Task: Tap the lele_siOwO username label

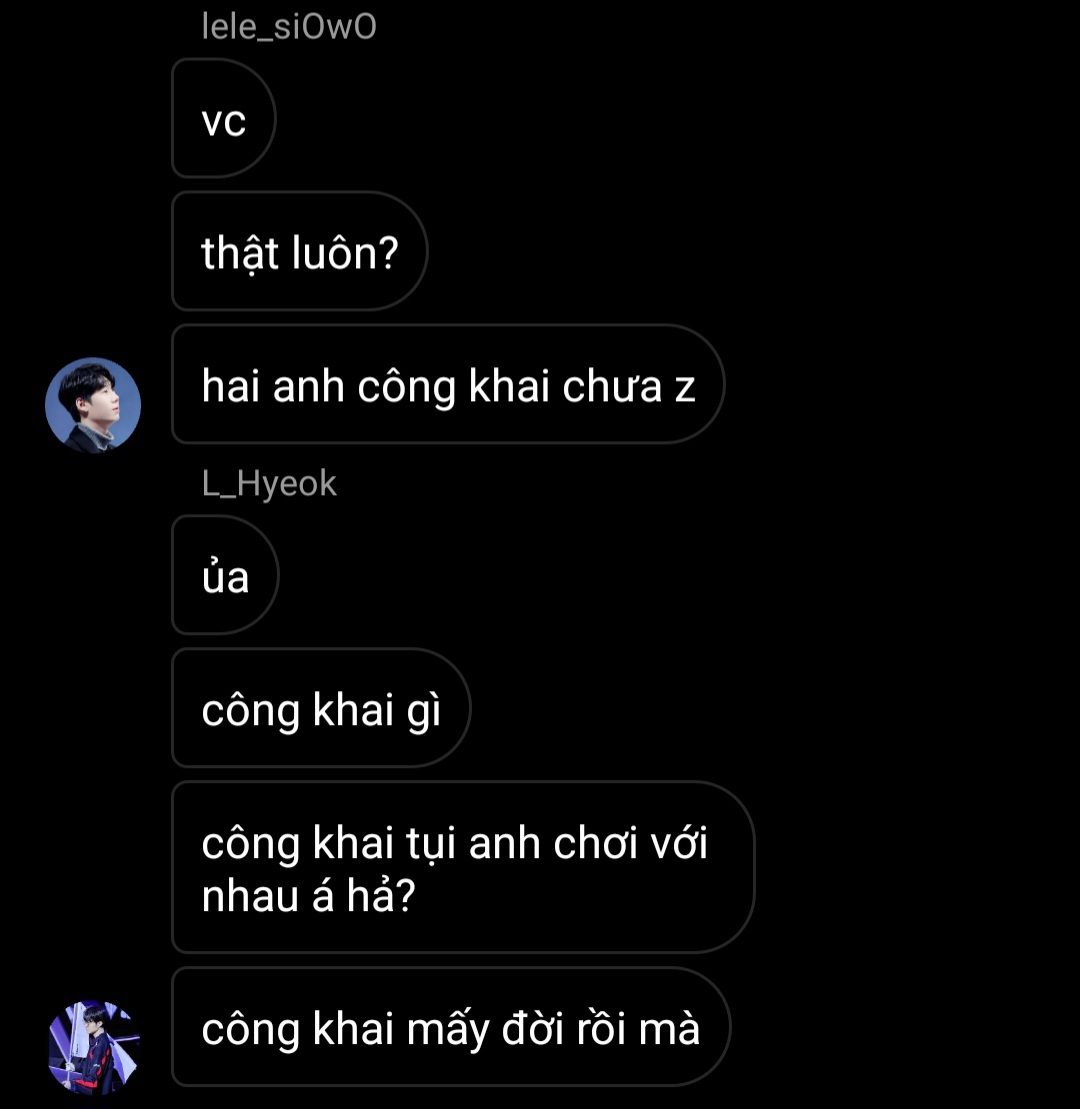Action: [289, 28]
